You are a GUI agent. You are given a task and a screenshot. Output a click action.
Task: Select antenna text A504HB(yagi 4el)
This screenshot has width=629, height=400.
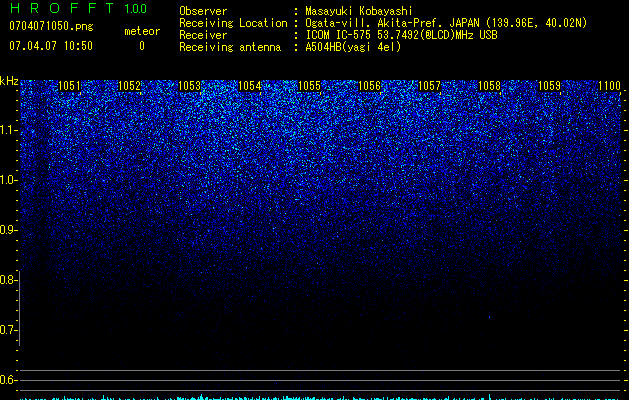point(353,47)
